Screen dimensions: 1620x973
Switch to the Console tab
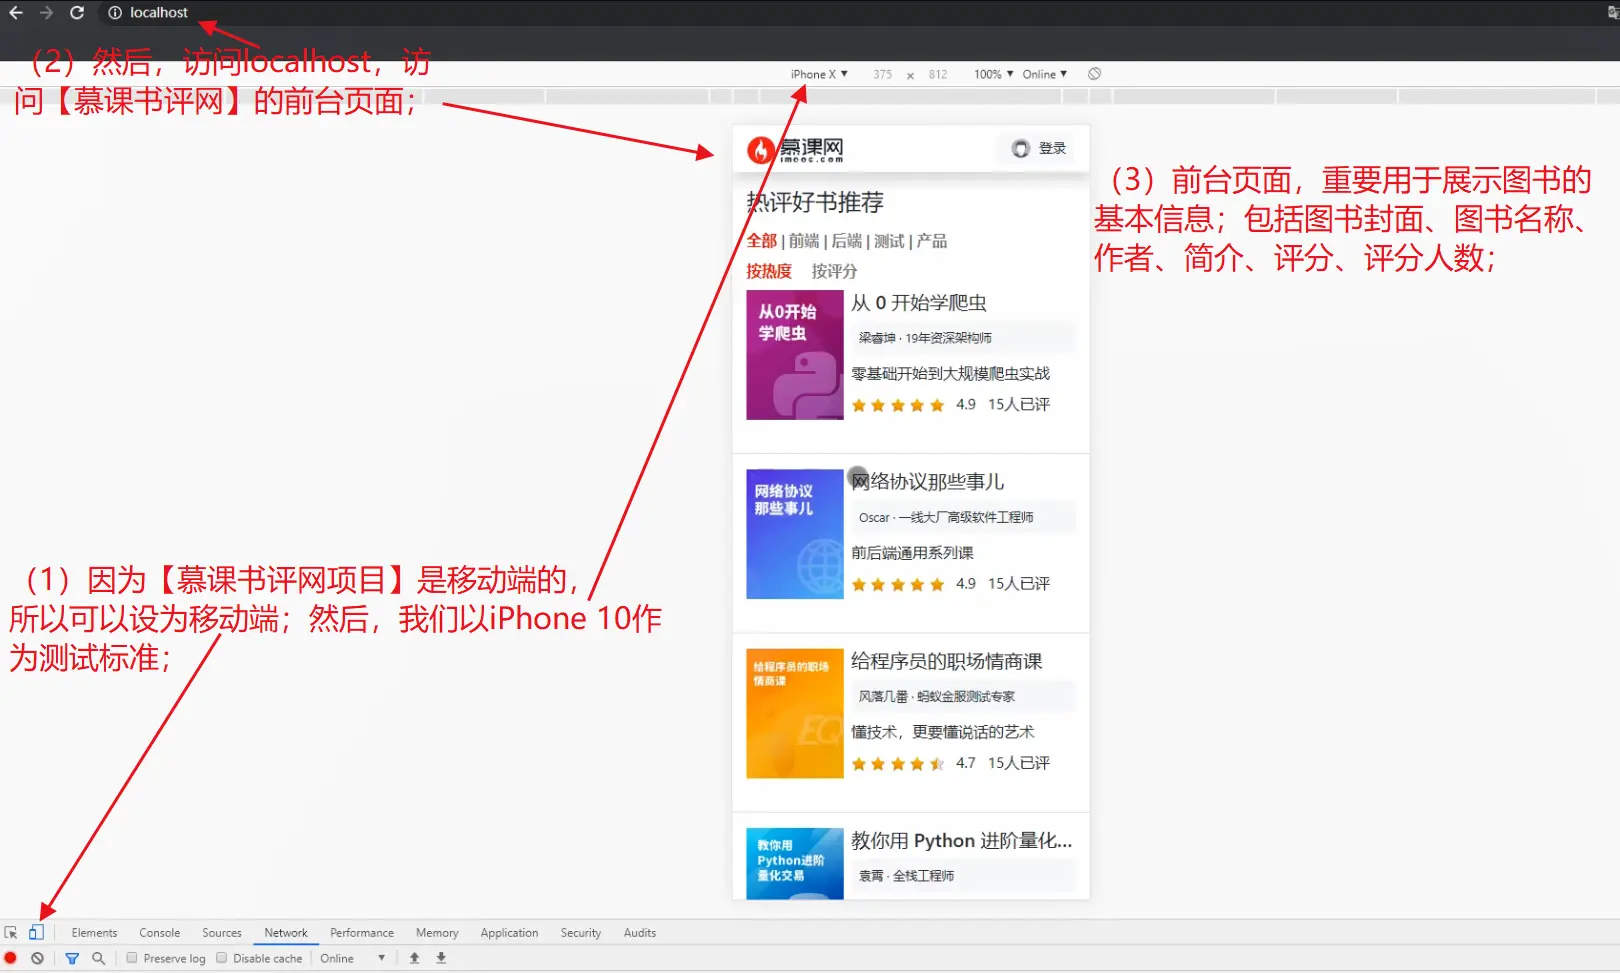point(160,933)
